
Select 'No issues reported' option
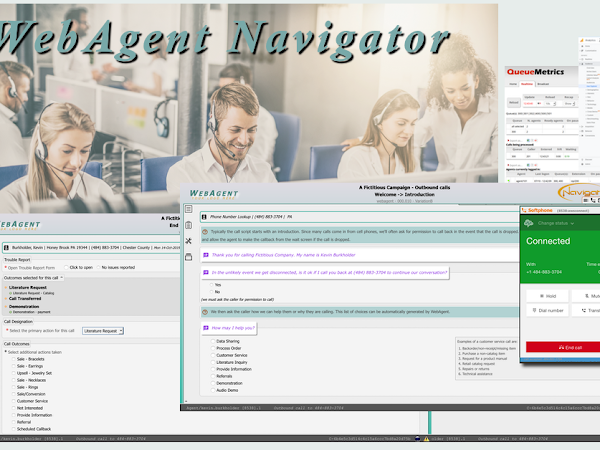[x=98, y=267]
